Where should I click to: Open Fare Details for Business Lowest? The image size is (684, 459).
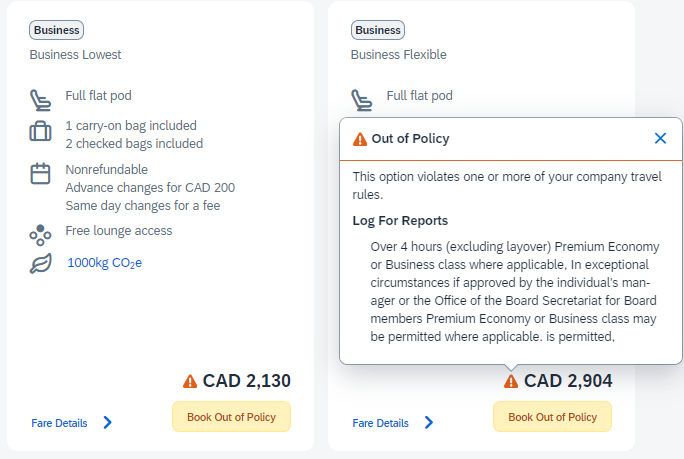pyautogui.click(x=59, y=423)
